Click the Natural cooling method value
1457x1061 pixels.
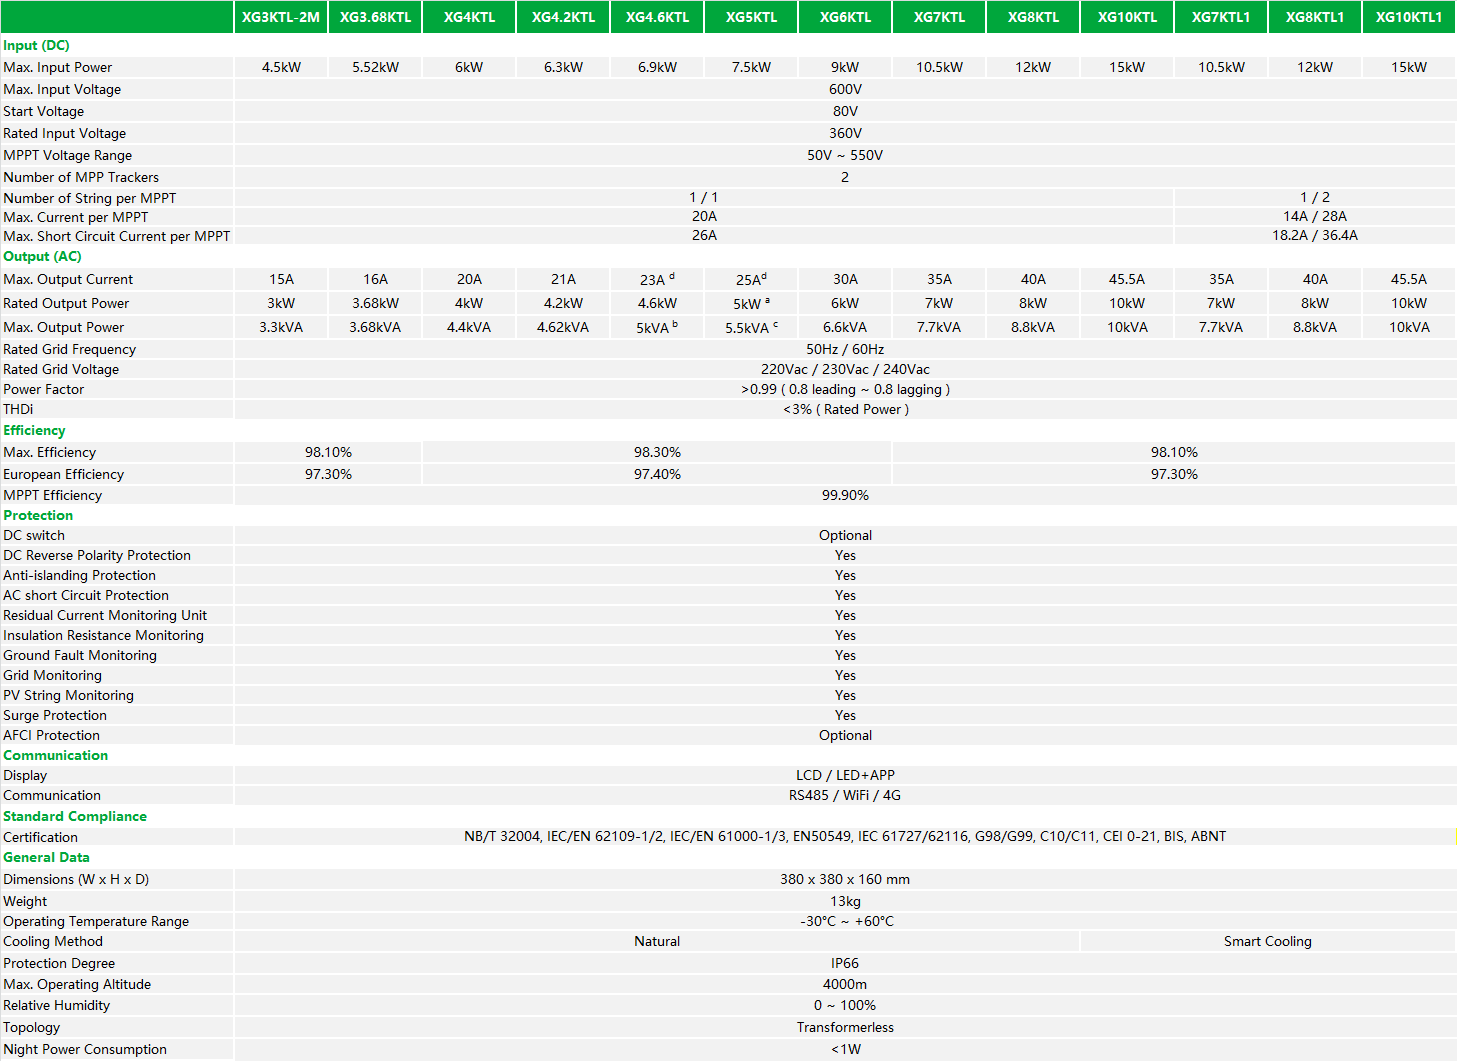657,941
